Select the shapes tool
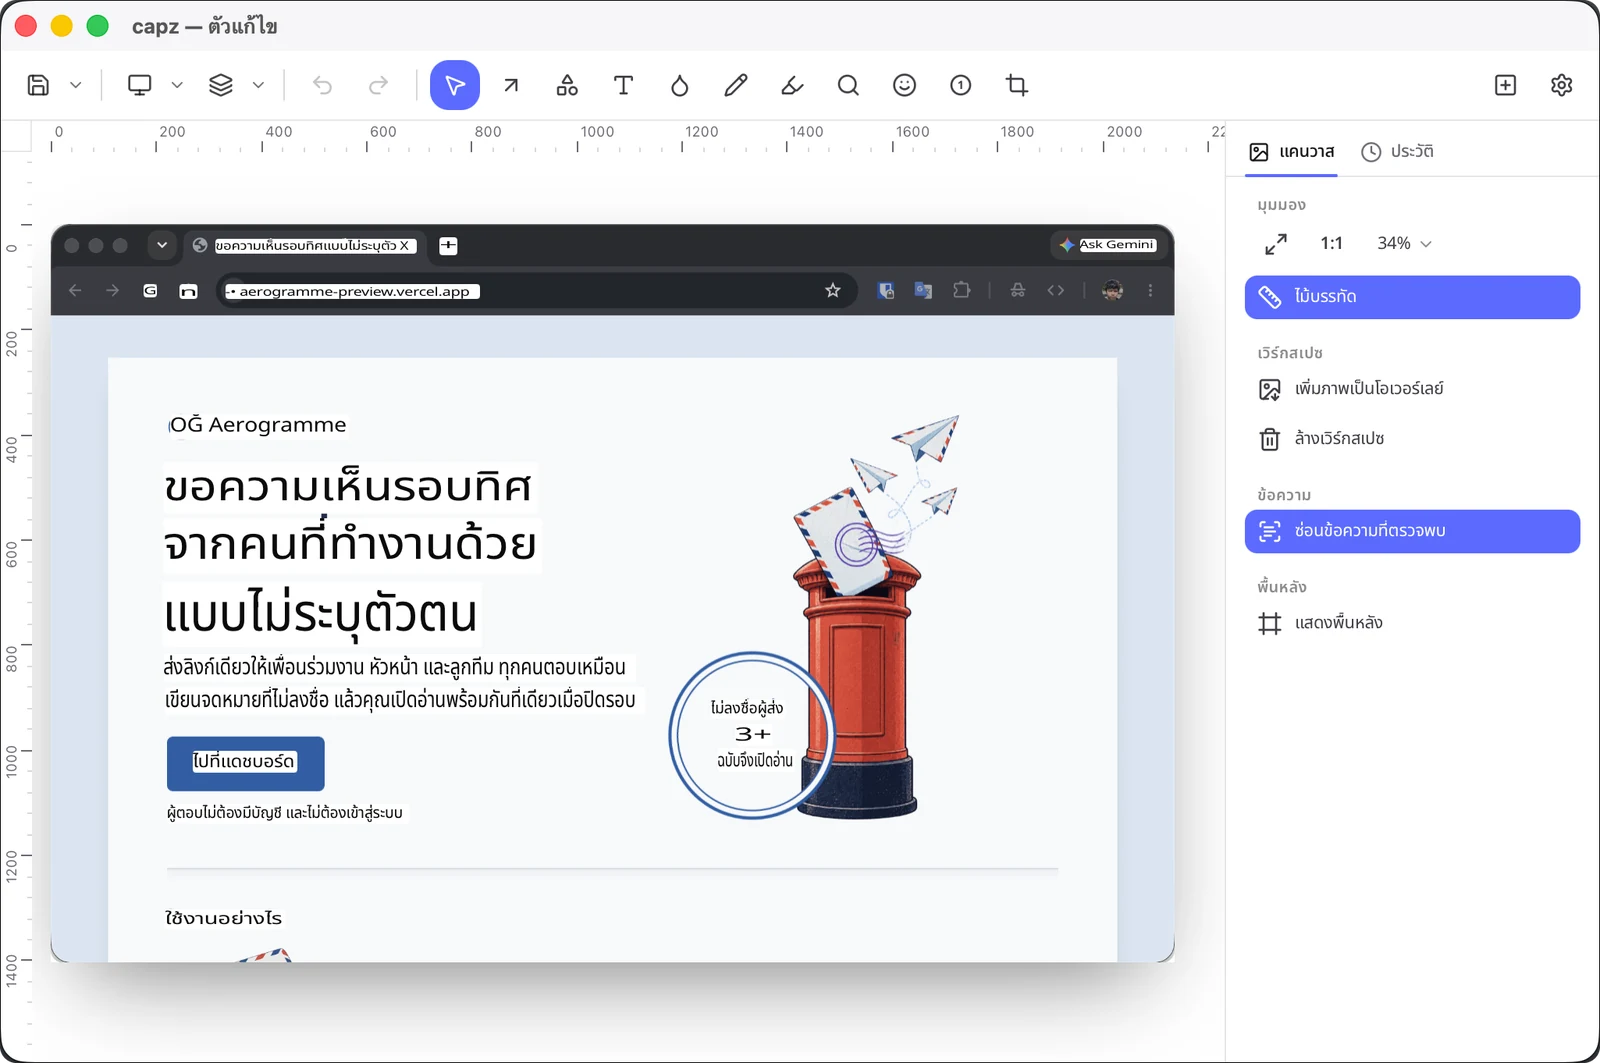The width and height of the screenshot is (1600, 1063). pos(567,85)
